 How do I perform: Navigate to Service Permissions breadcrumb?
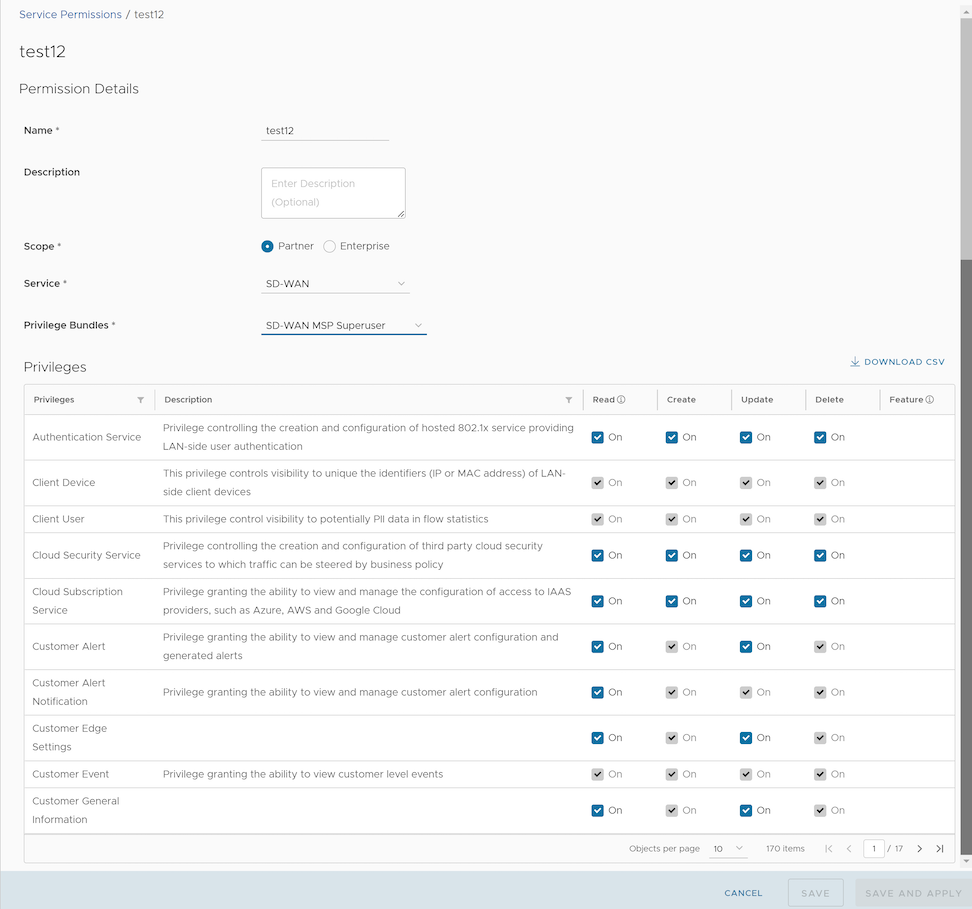pyautogui.click(x=70, y=15)
